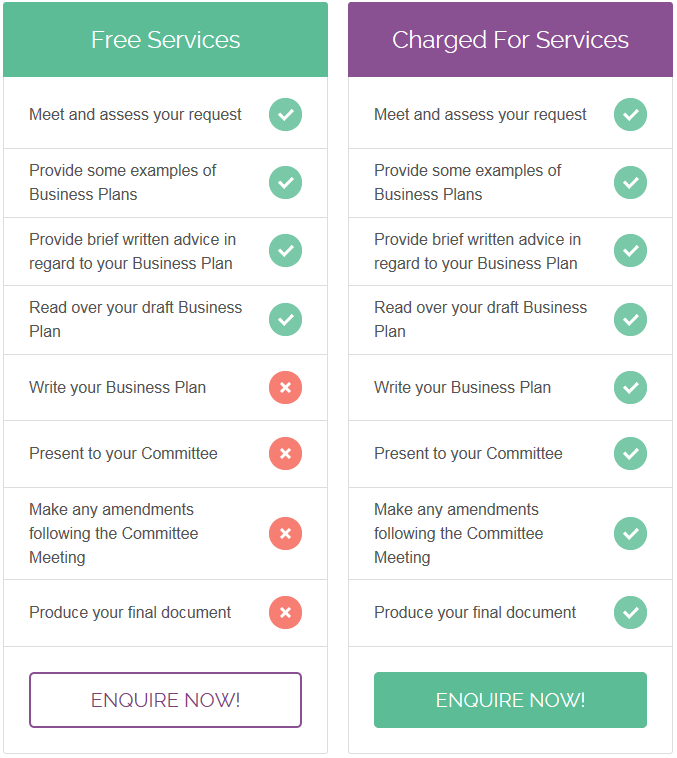Click the red cross beside Present to your Committee

[285, 453]
